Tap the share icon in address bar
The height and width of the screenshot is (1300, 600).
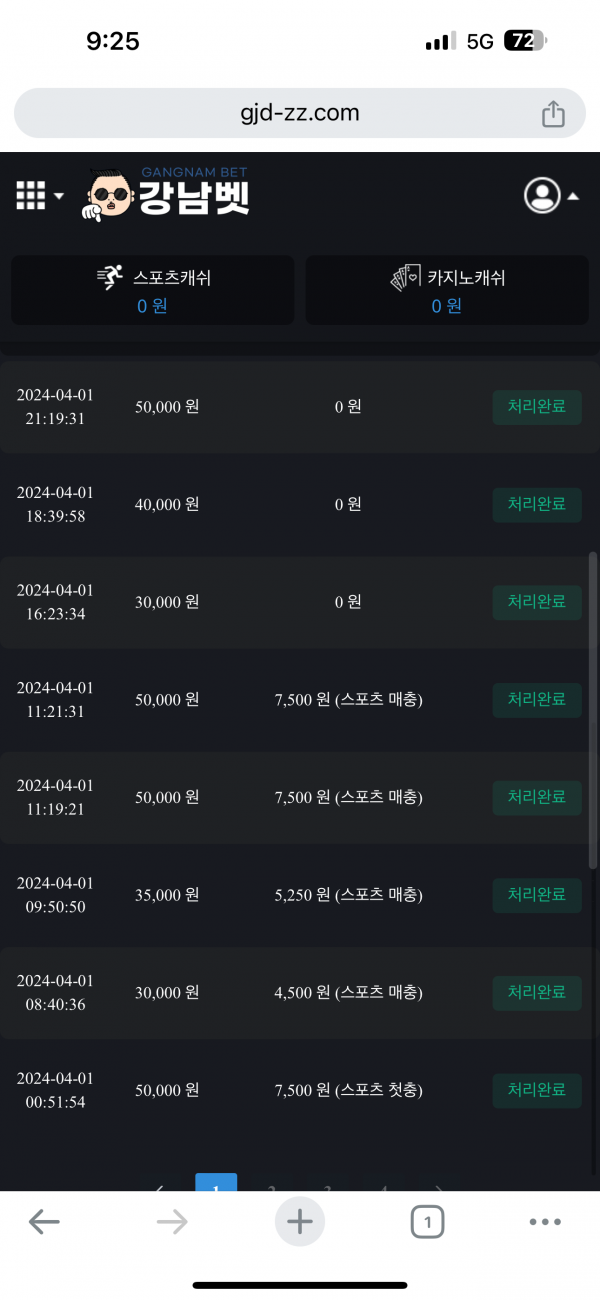pos(553,114)
